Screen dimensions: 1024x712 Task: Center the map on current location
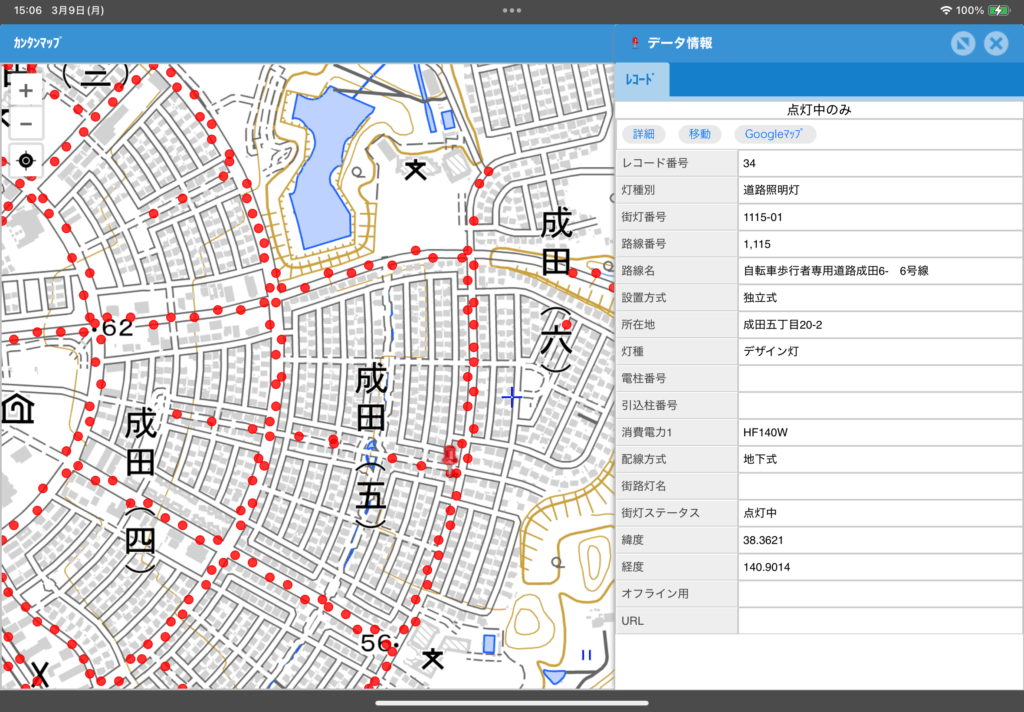coord(25,159)
